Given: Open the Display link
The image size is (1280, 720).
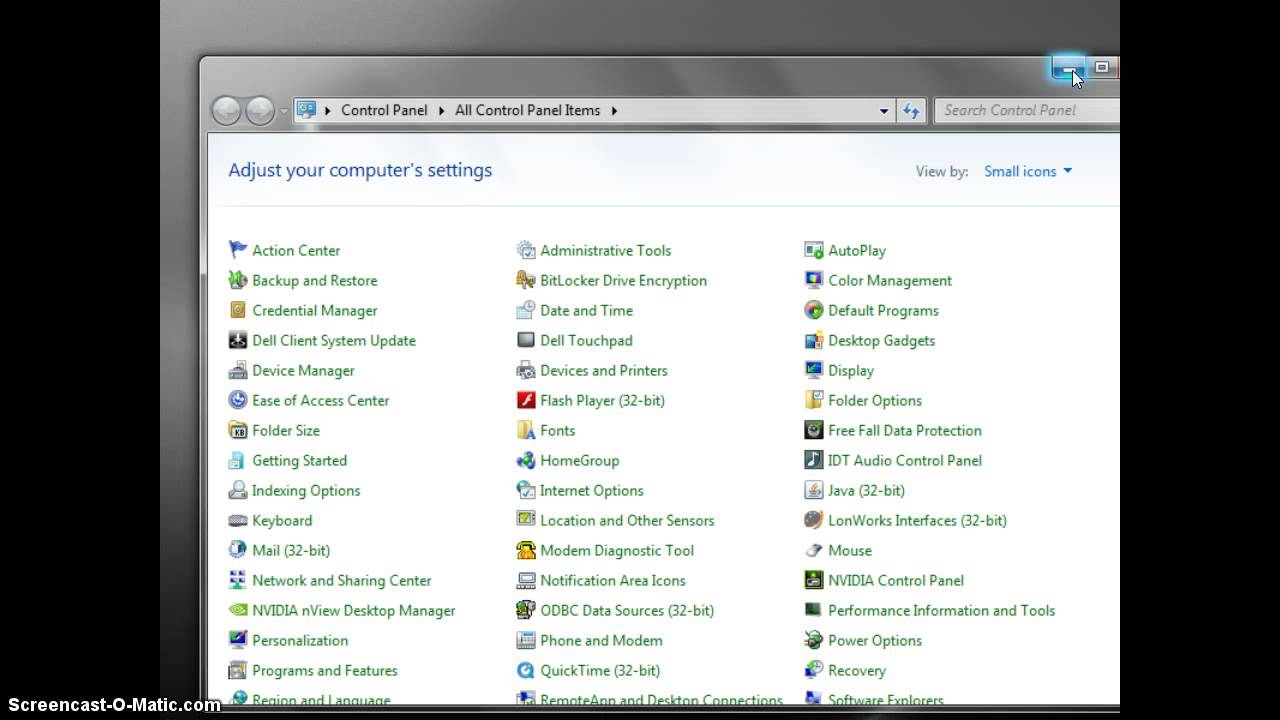Looking at the screenshot, I should tap(851, 370).
